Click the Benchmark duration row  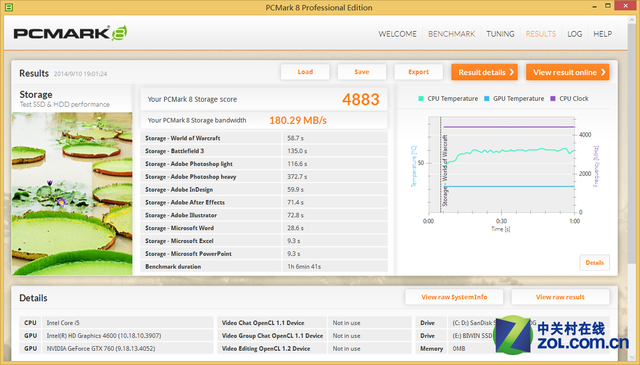tap(264, 267)
